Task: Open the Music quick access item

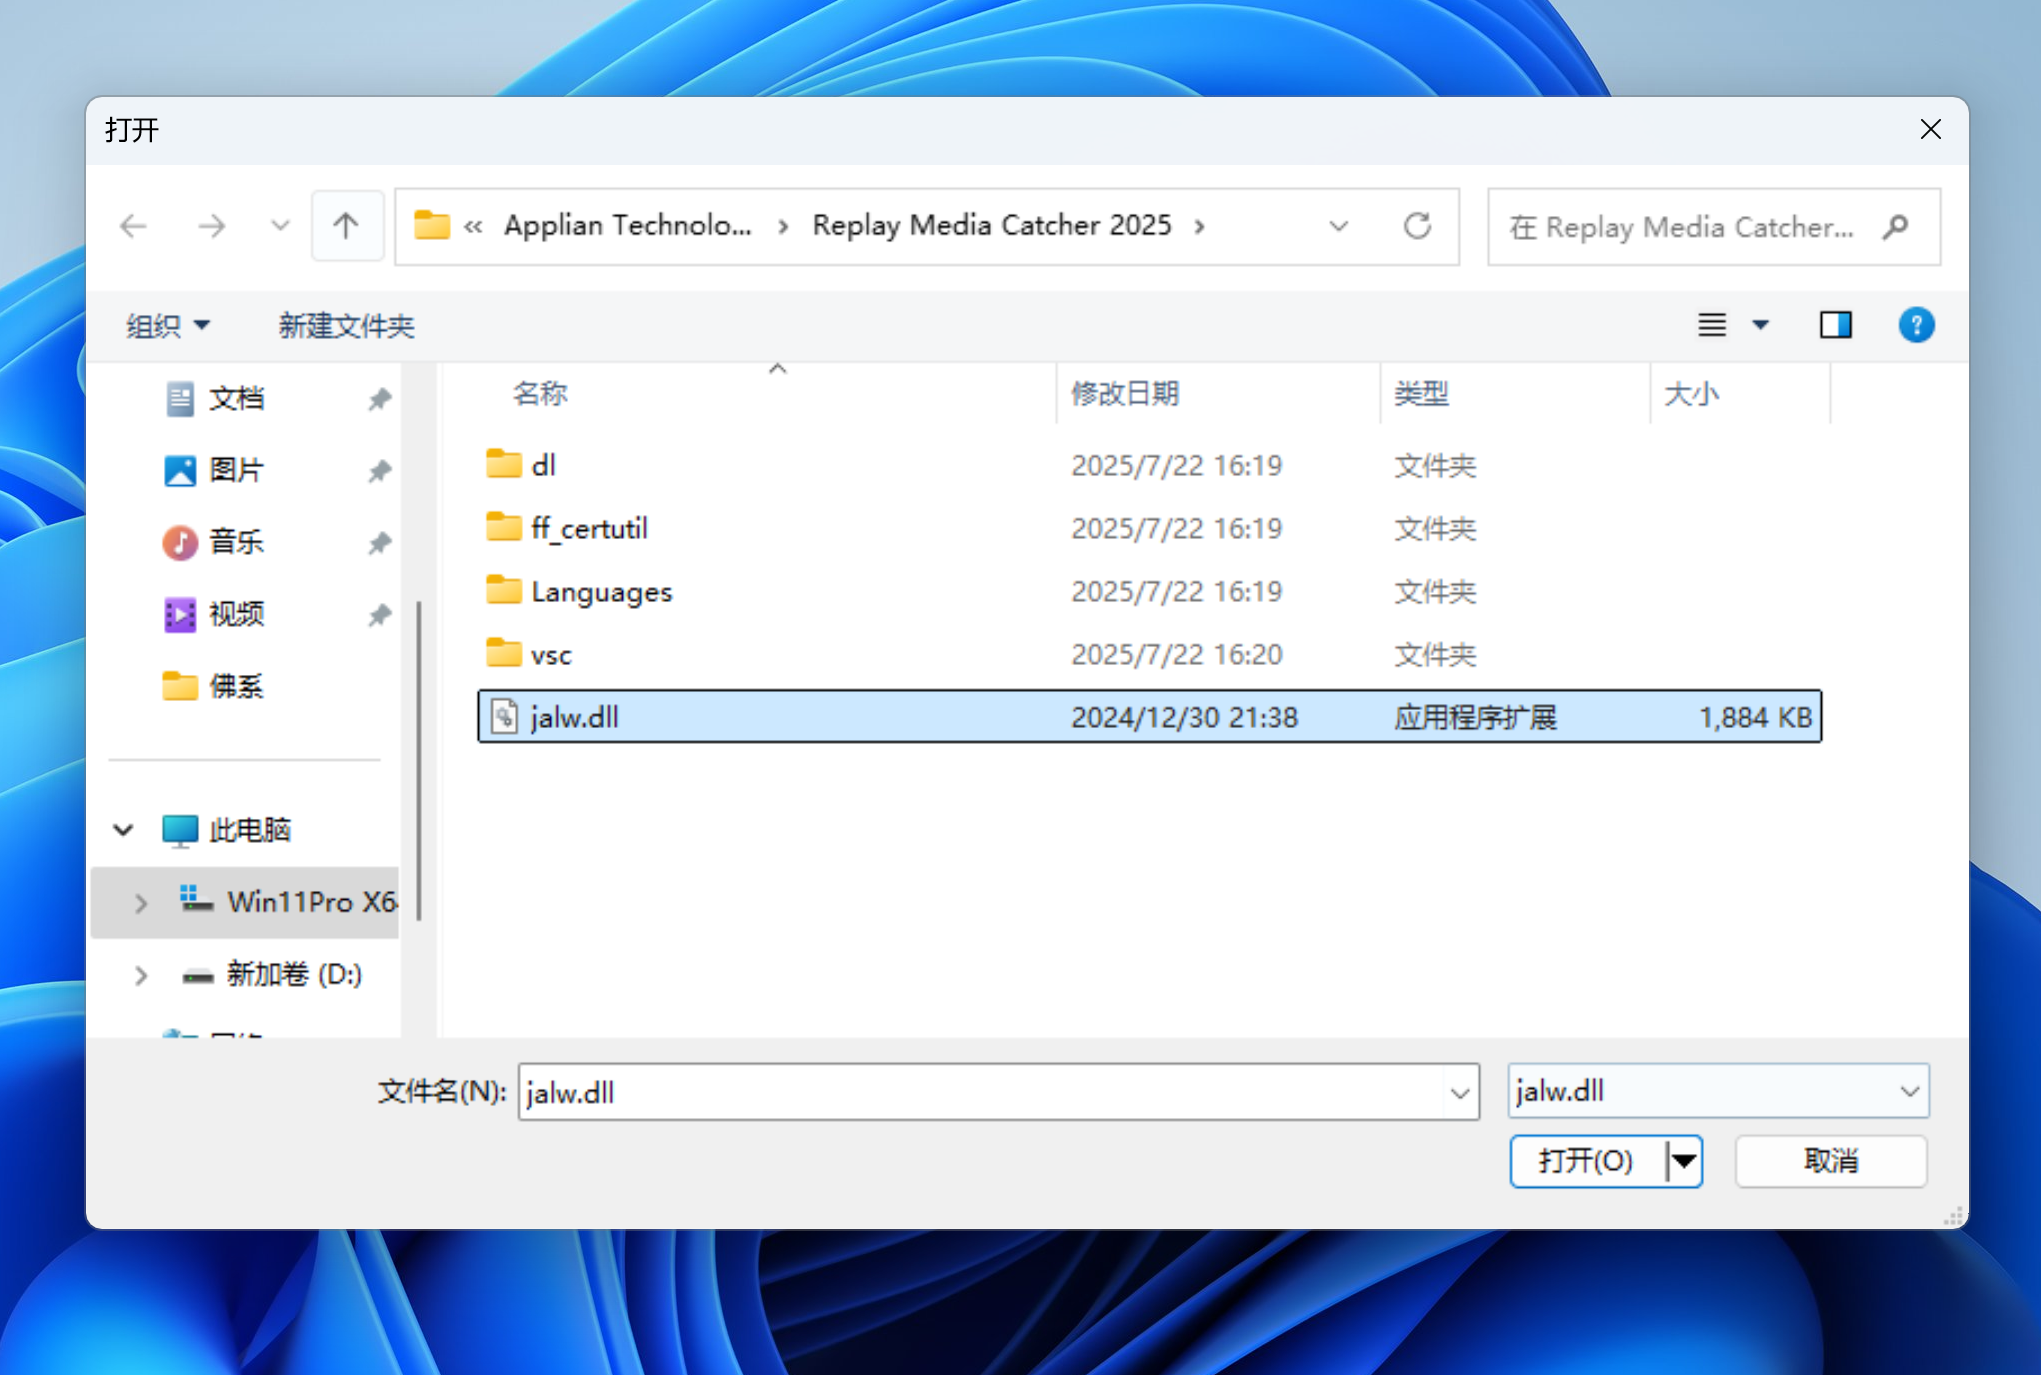Action: click(x=236, y=542)
